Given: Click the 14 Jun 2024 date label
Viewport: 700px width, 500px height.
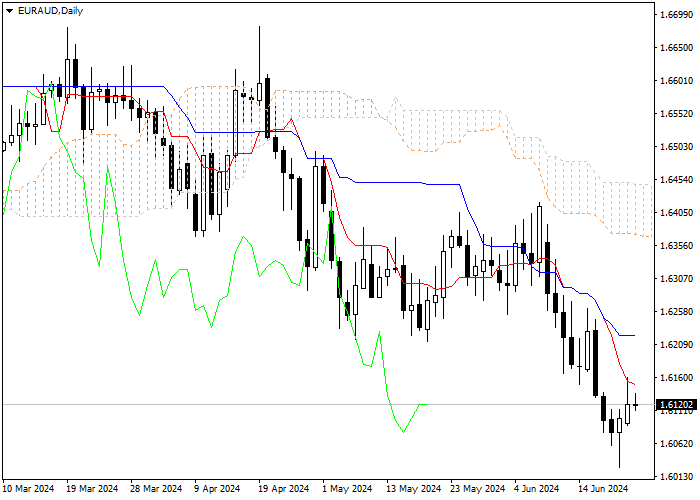Looking at the screenshot, I should (604, 489).
